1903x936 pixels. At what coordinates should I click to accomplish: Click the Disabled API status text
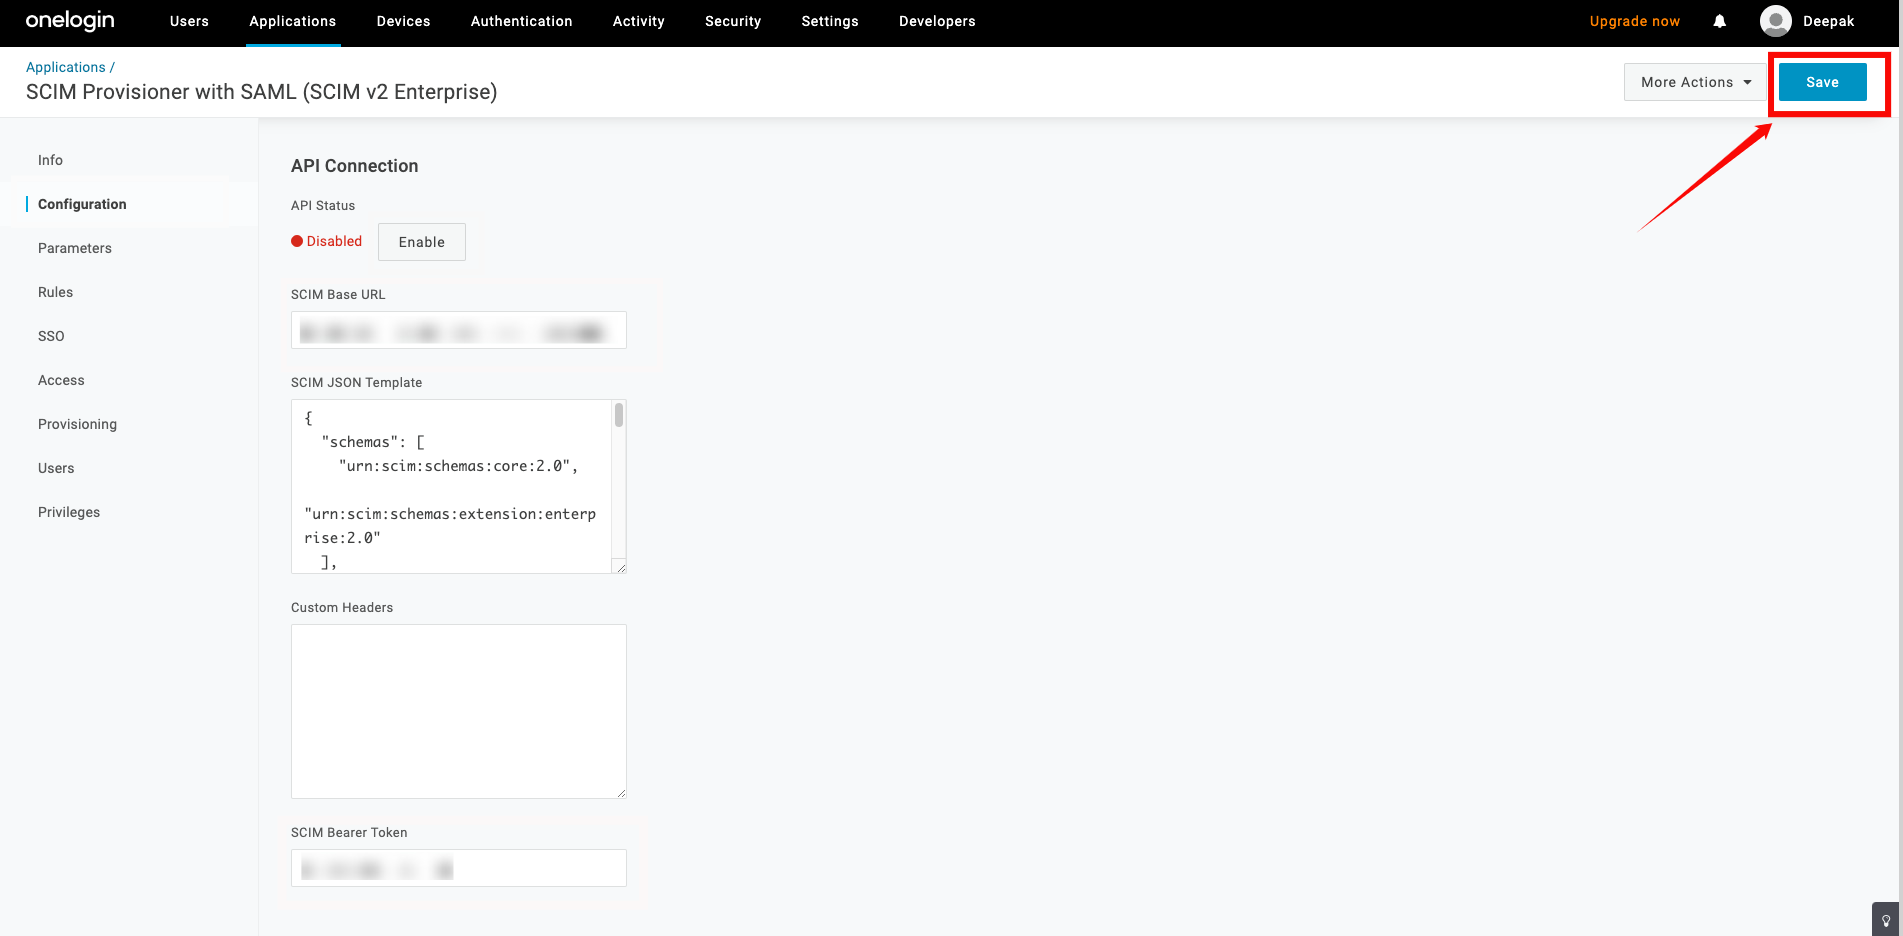[334, 241]
